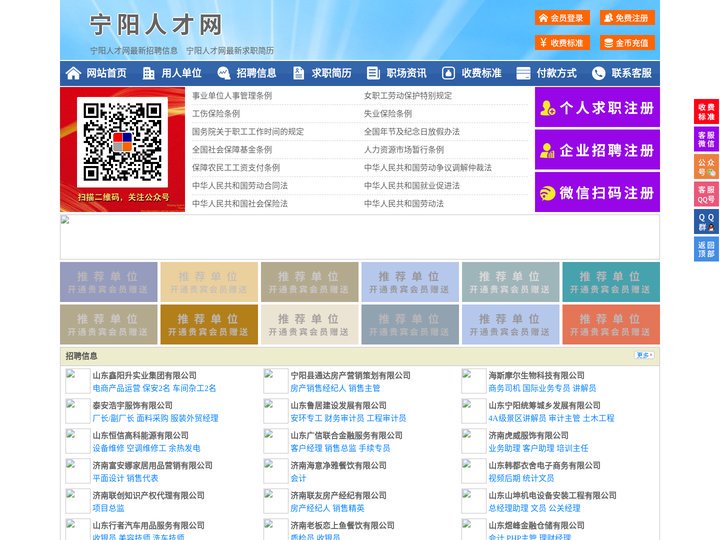Open 失业保险条例 link

(x=388, y=113)
